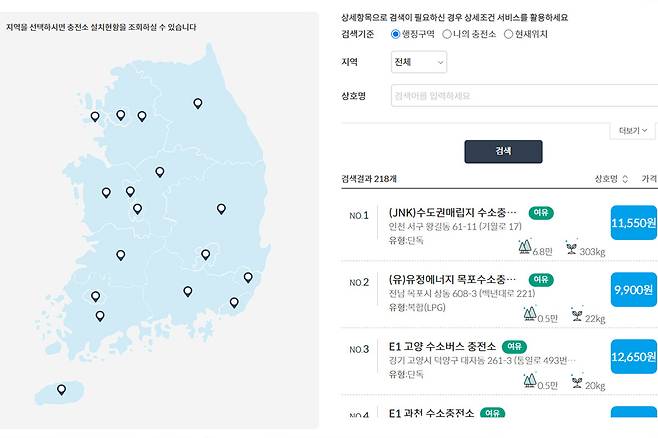Click the pressure icon beside 6.8만

coord(526,246)
